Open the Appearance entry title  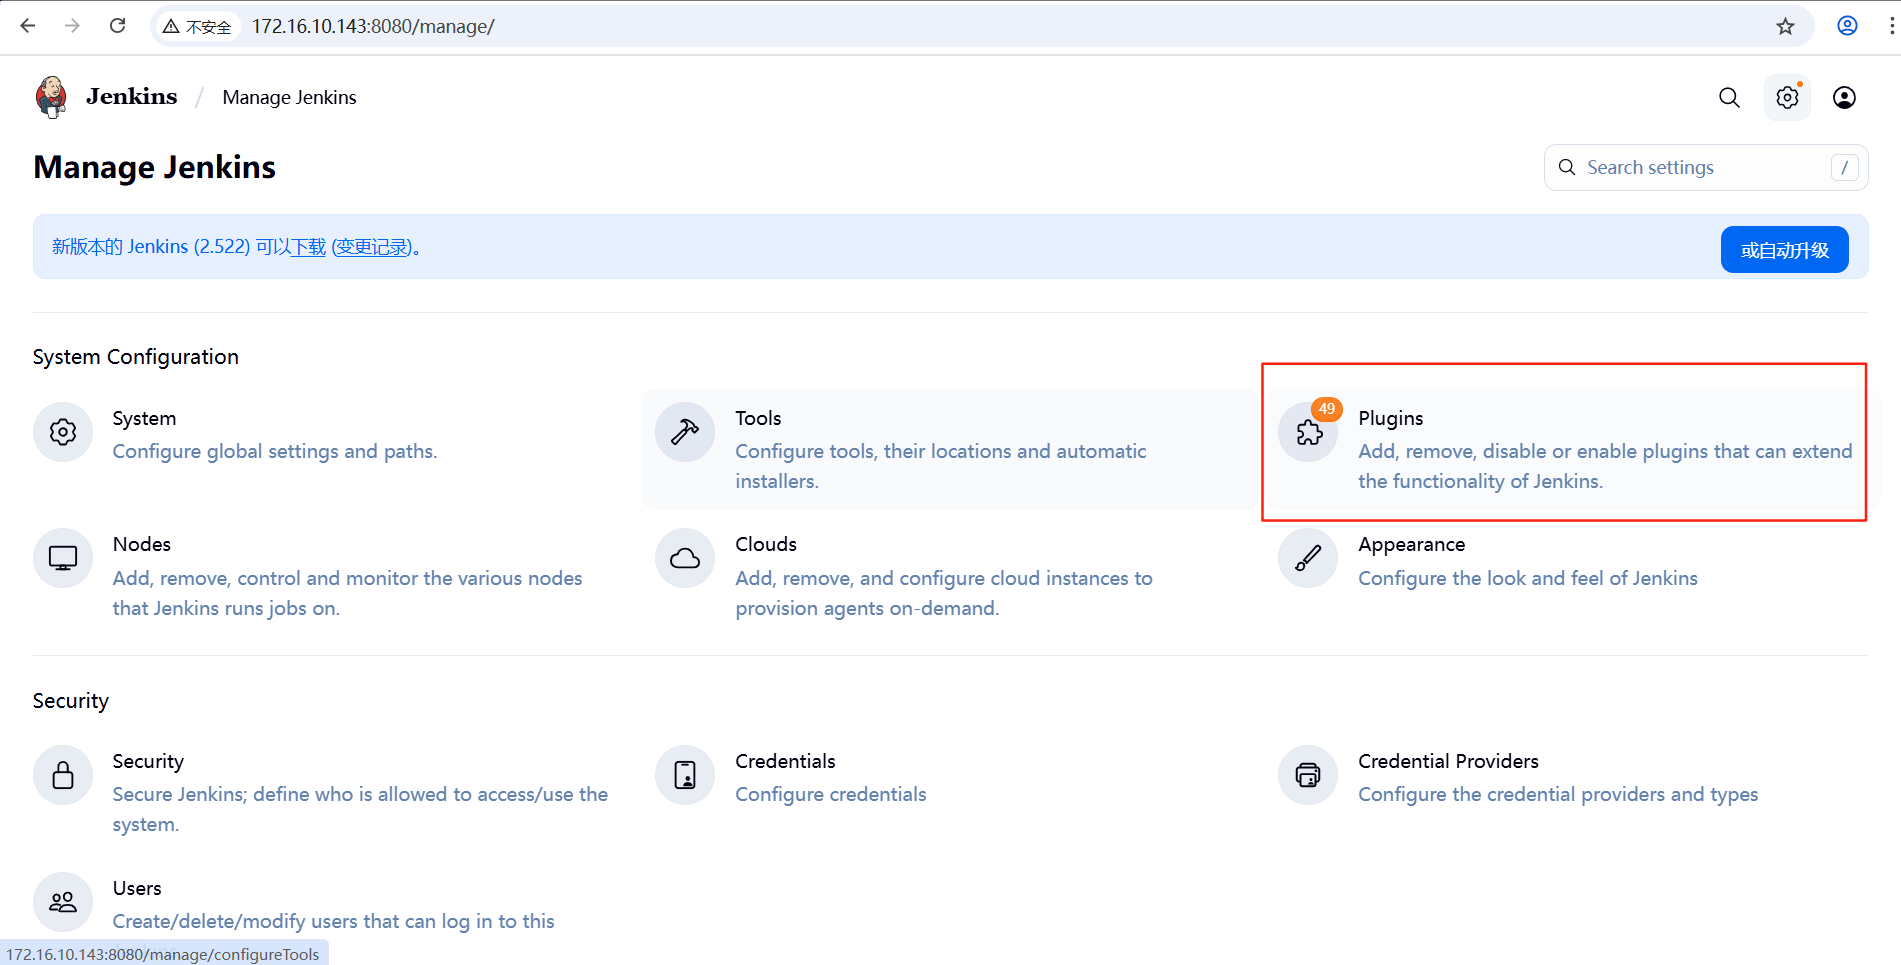pyautogui.click(x=1411, y=544)
